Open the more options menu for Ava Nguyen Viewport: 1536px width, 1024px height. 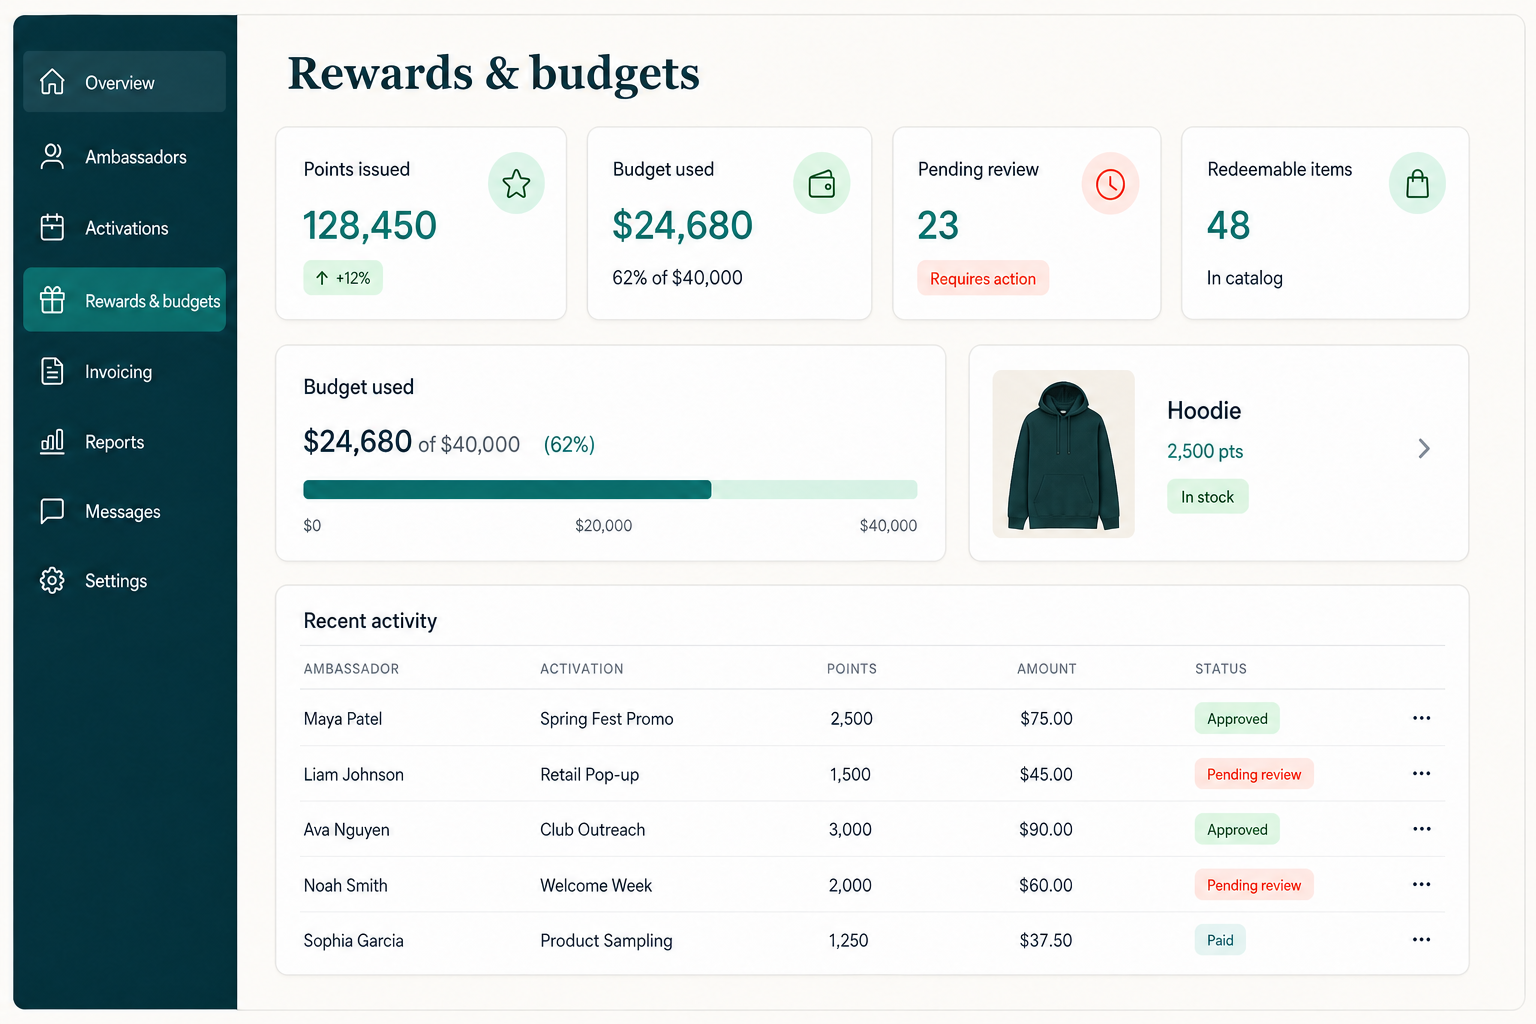(x=1421, y=829)
